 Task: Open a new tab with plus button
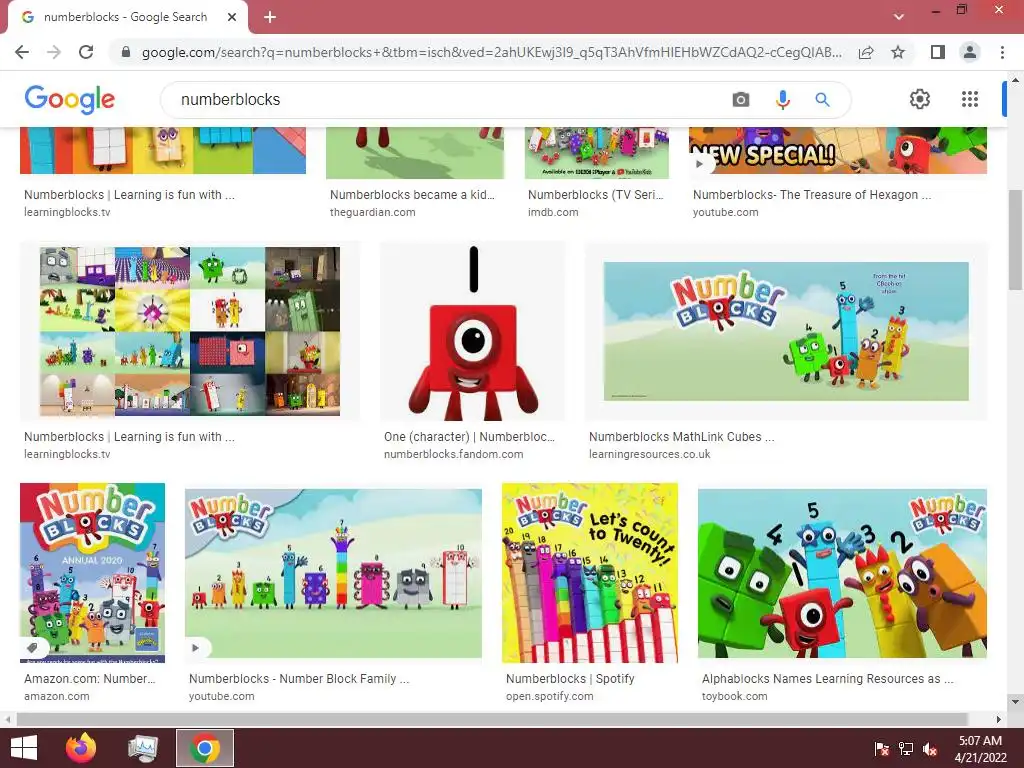(270, 17)
